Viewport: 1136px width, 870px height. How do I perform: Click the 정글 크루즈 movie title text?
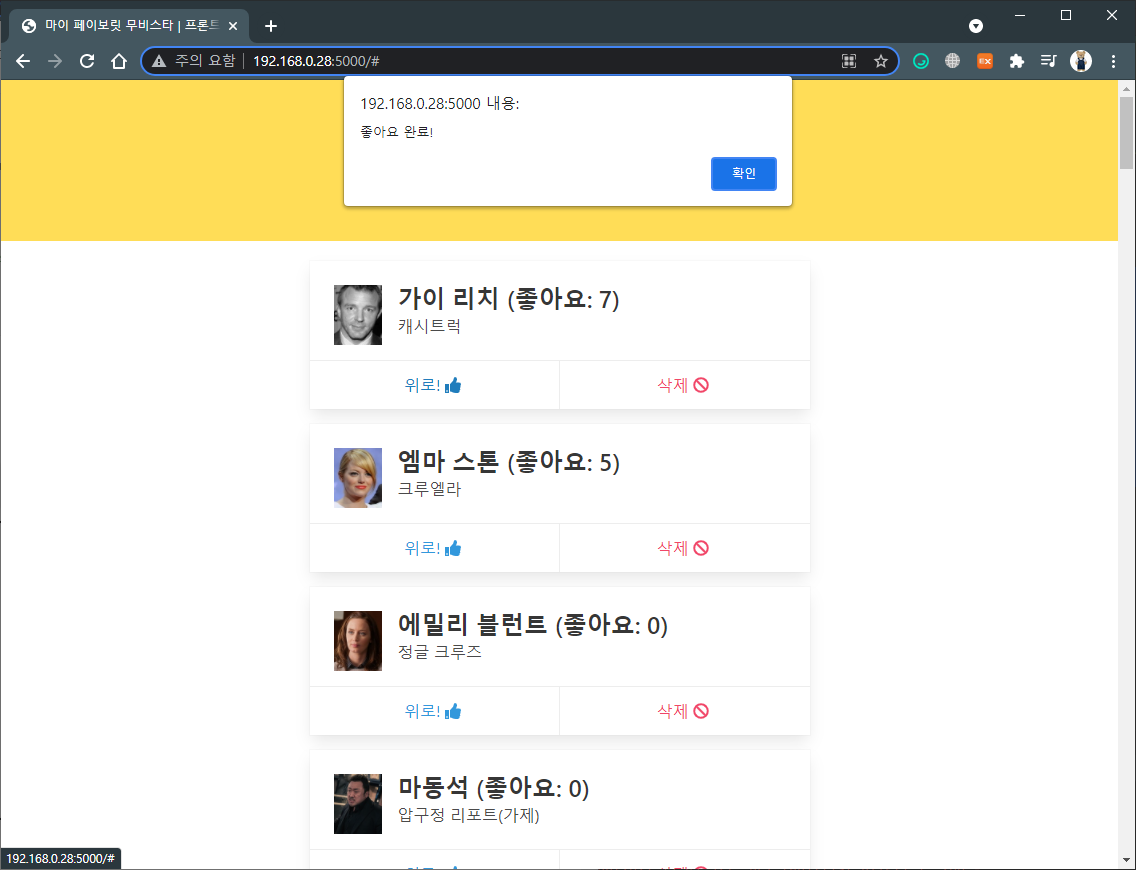440,652
